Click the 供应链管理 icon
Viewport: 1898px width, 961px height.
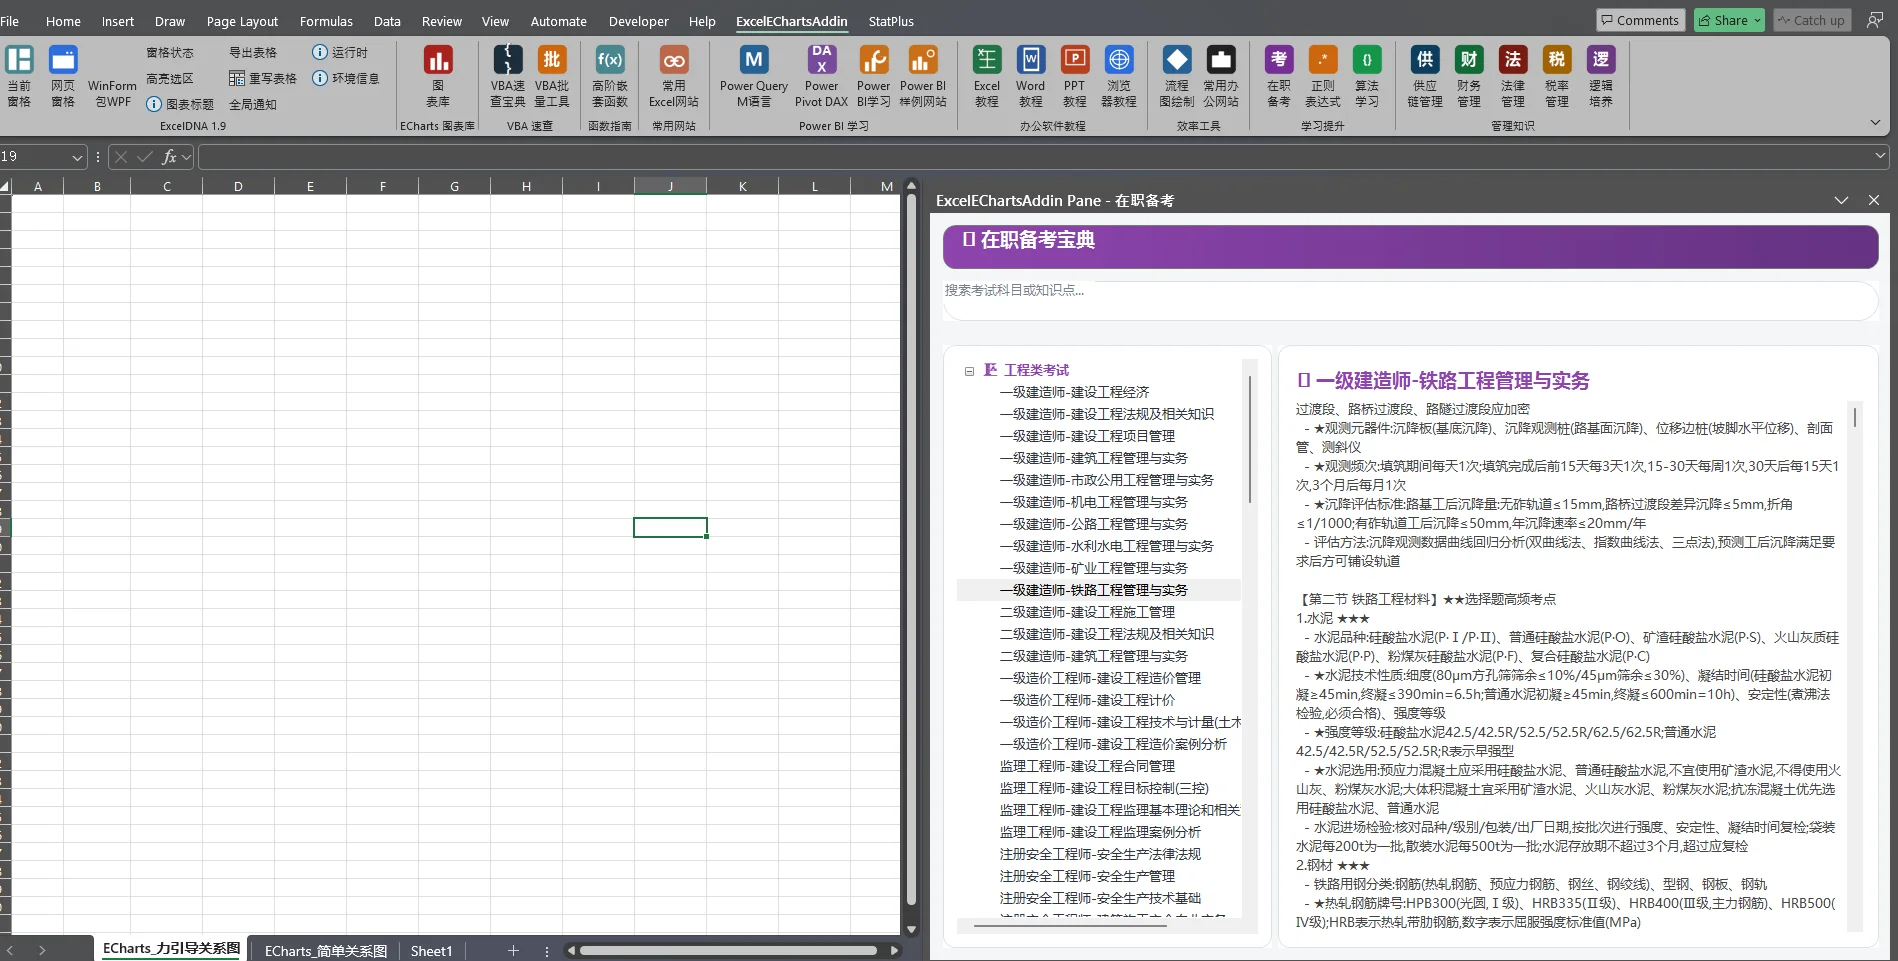[x=1424, y=59]
